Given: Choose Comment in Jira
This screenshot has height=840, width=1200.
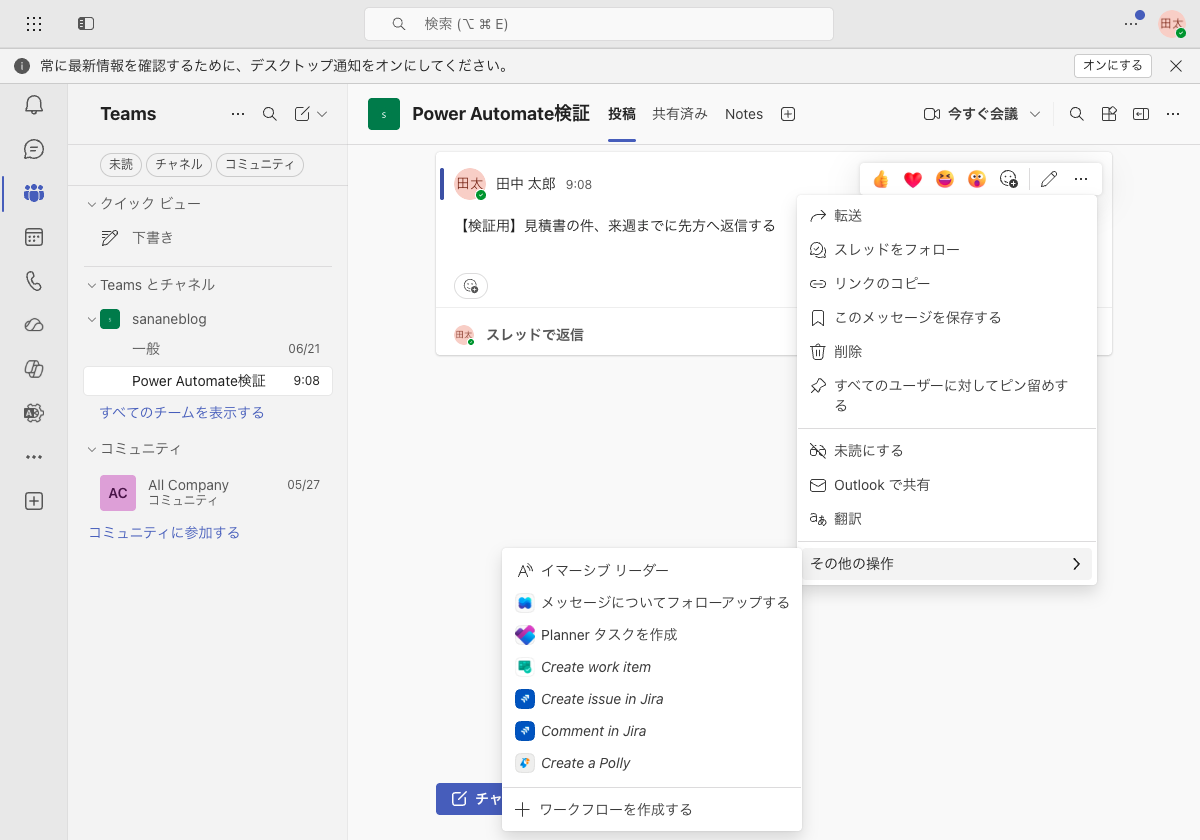Looking at the screenshot, I should pyautogui.click(x=652, y=731).
